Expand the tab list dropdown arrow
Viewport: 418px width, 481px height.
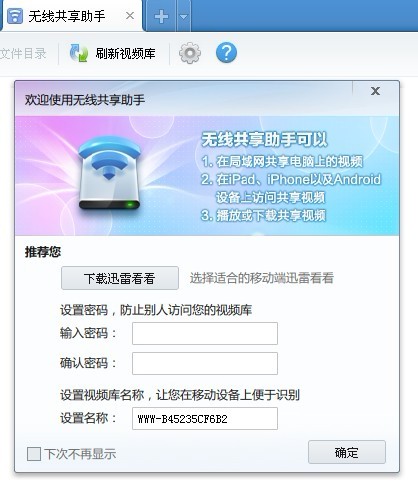tap(184, 16)
